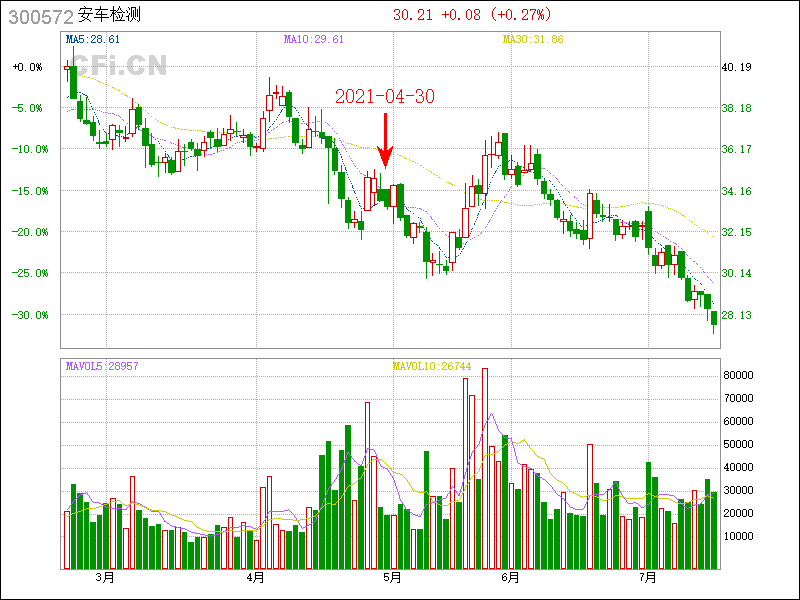
Task: Select the MA30:31.86 indicator label
Action: (532, 40)
